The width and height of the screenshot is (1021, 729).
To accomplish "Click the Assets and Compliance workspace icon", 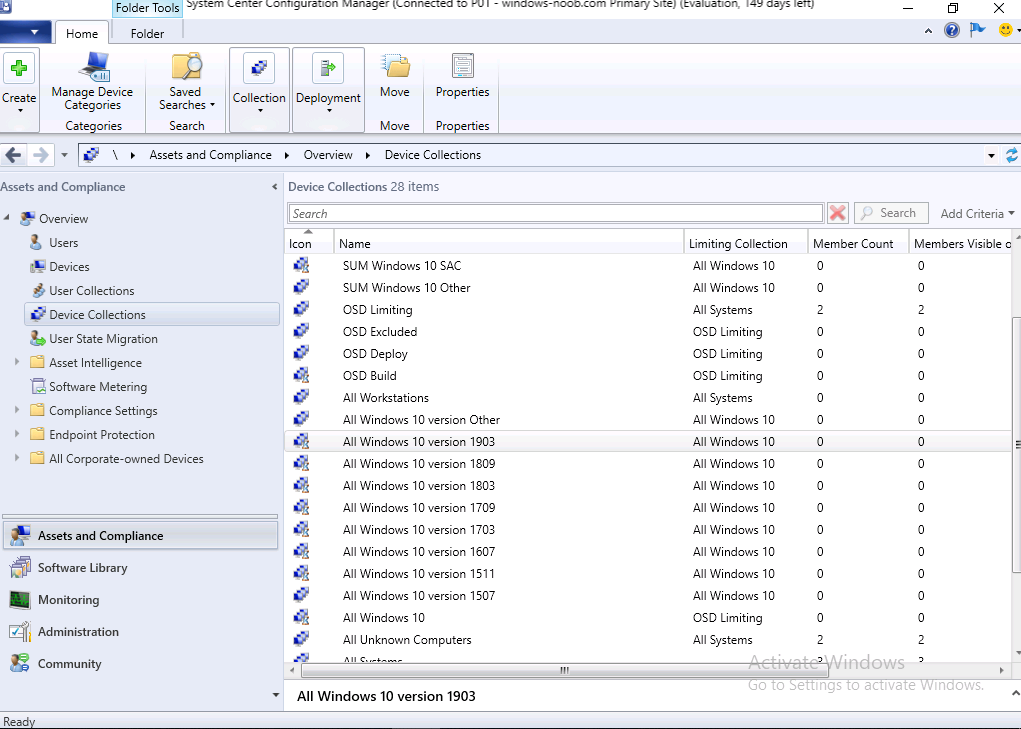I will pyautogui.click(x=20, y=536).
